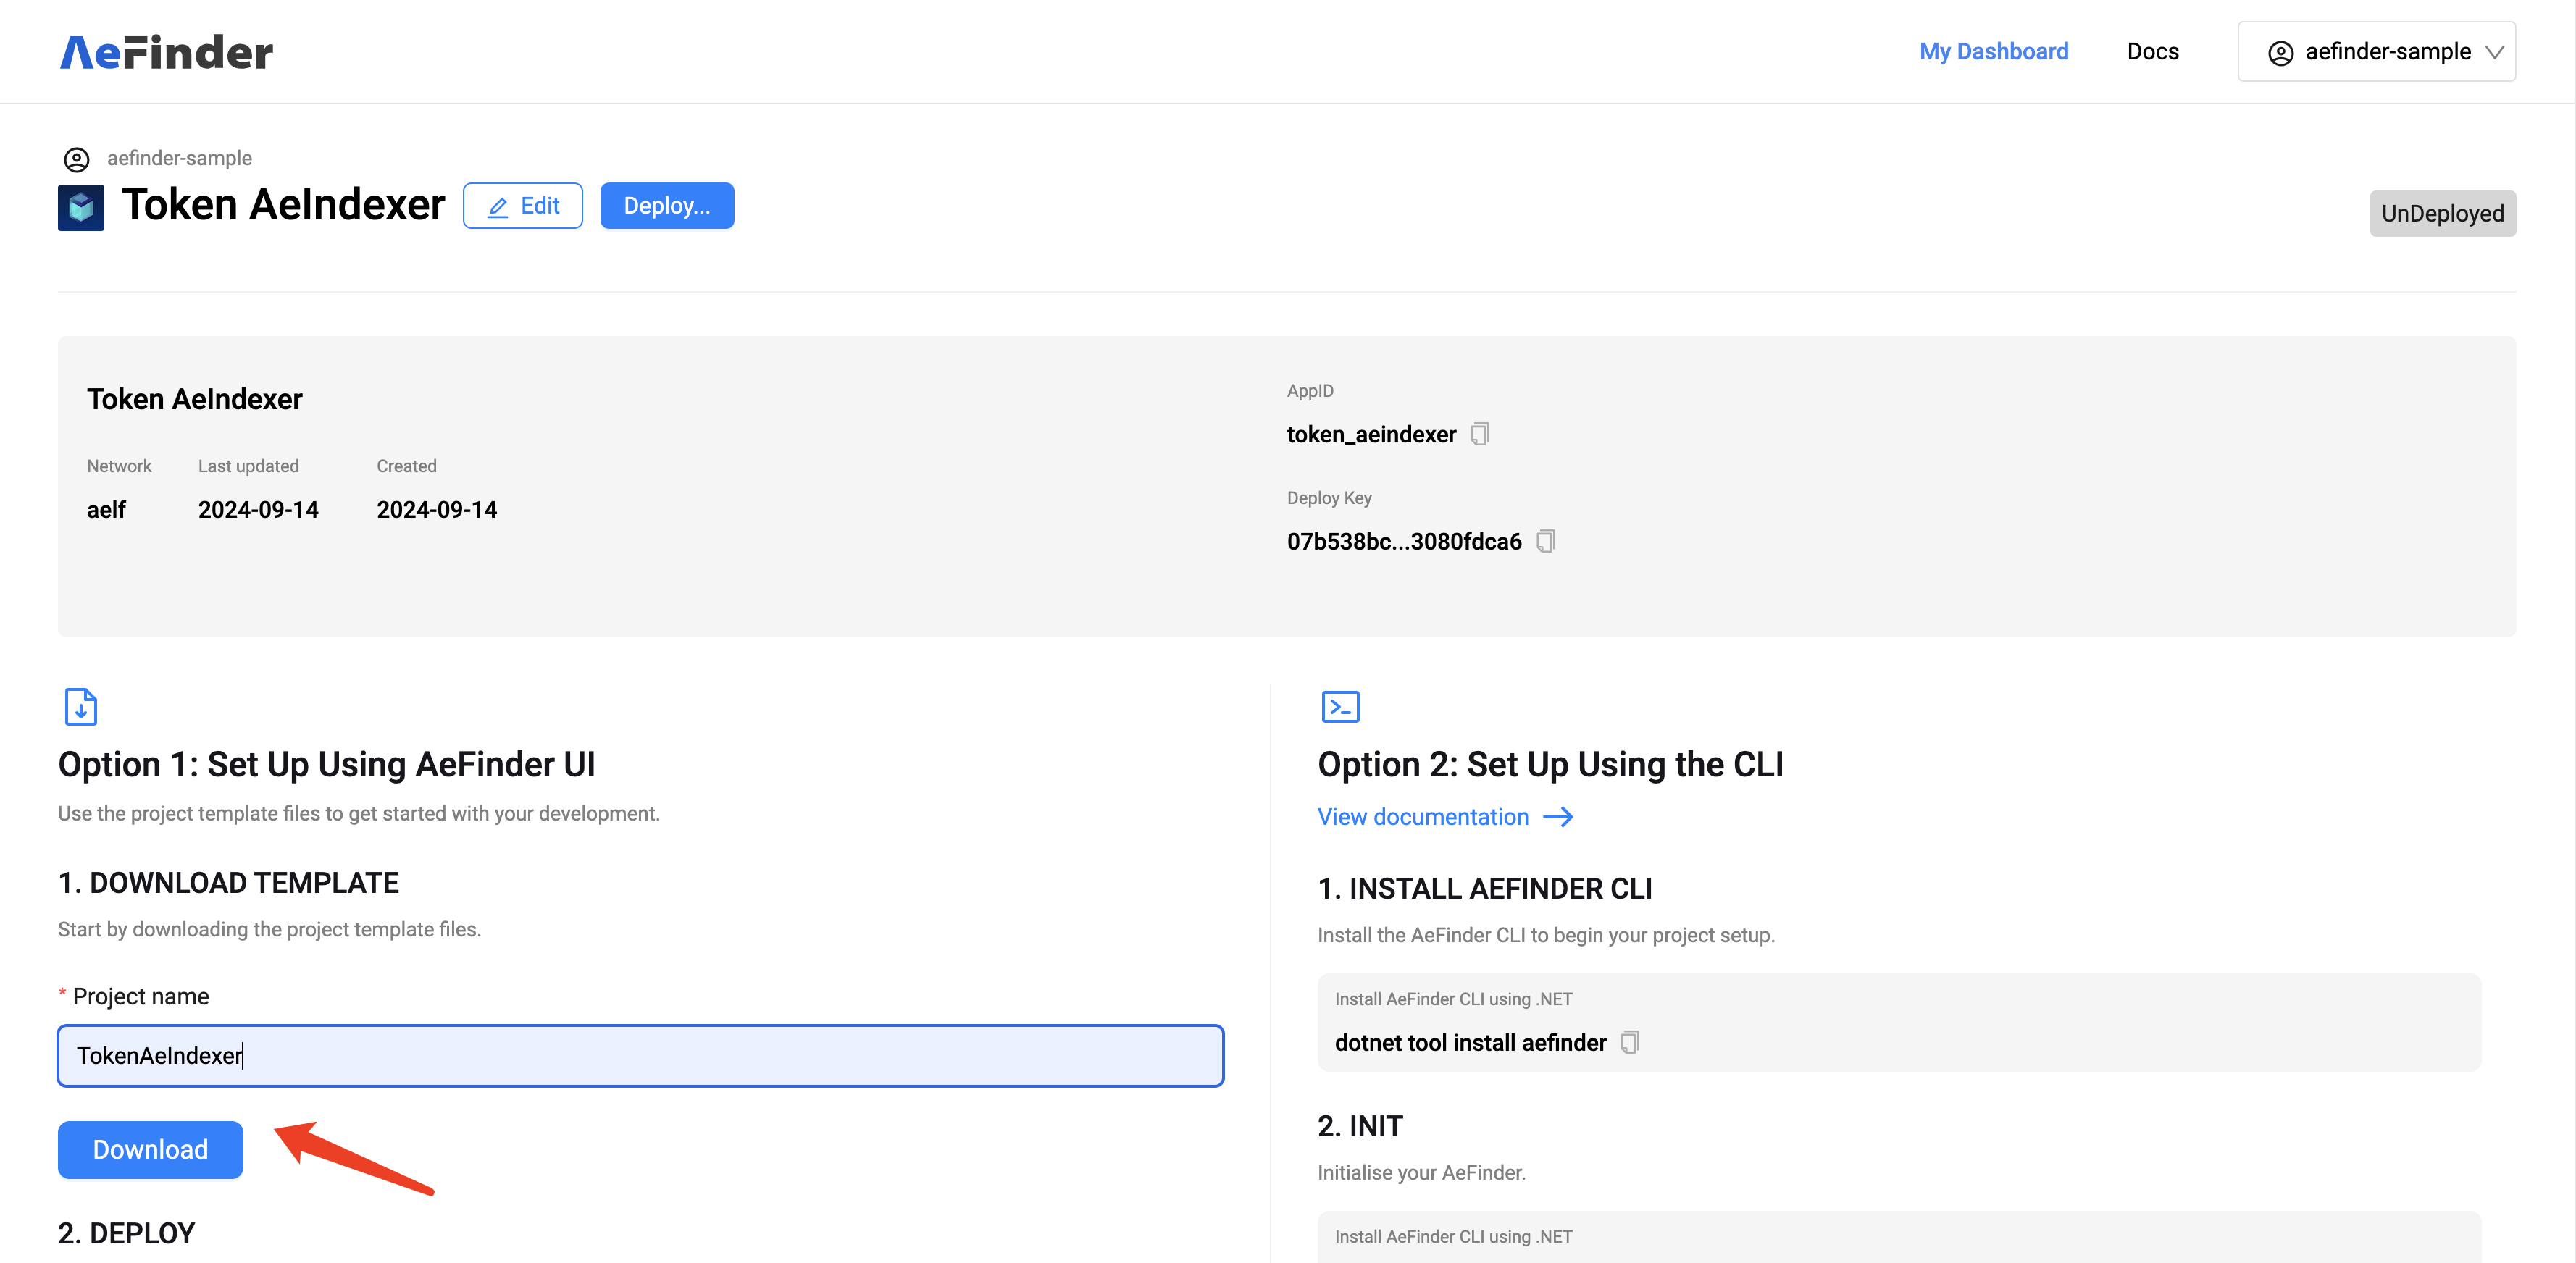The width and height of the screenshot is (2576, 1263).
Task: Click the terminal CLI icon above Option 2
Action: tap(1340, 706)
